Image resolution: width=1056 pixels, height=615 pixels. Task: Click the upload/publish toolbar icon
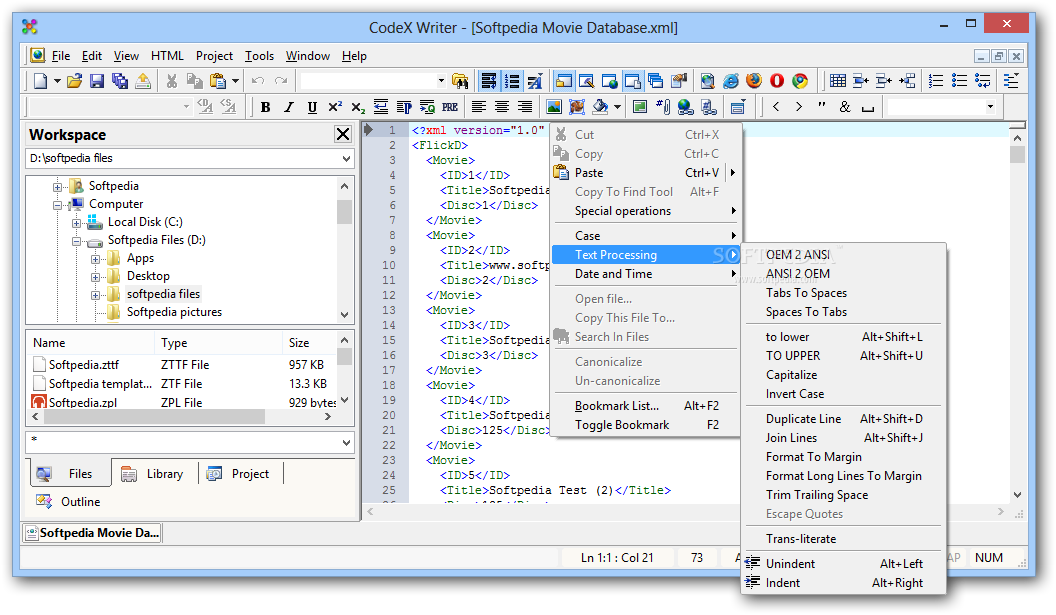click(x=143, y=82)
